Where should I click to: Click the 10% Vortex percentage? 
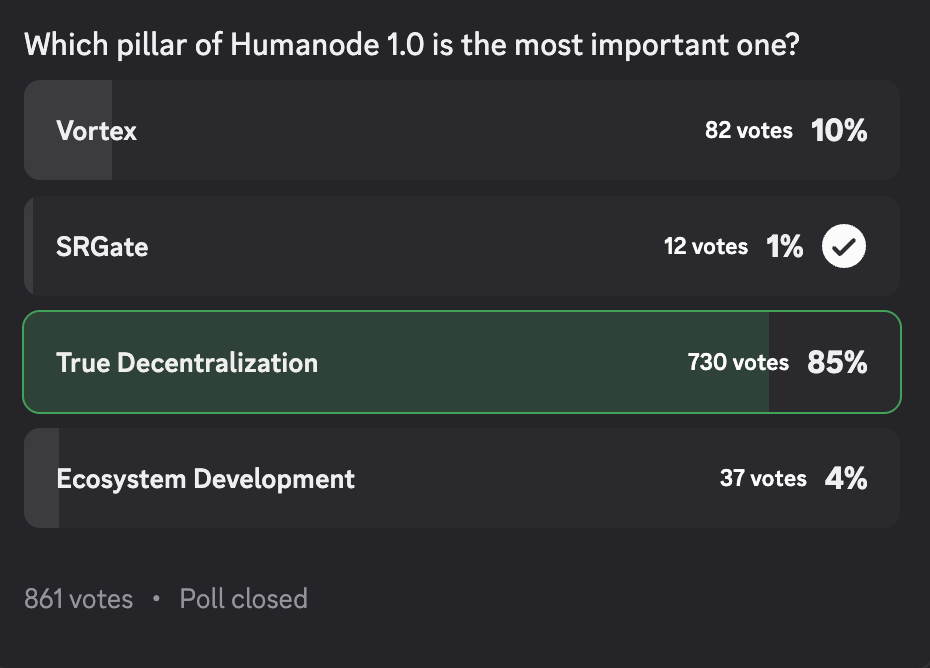coord(839,130)
